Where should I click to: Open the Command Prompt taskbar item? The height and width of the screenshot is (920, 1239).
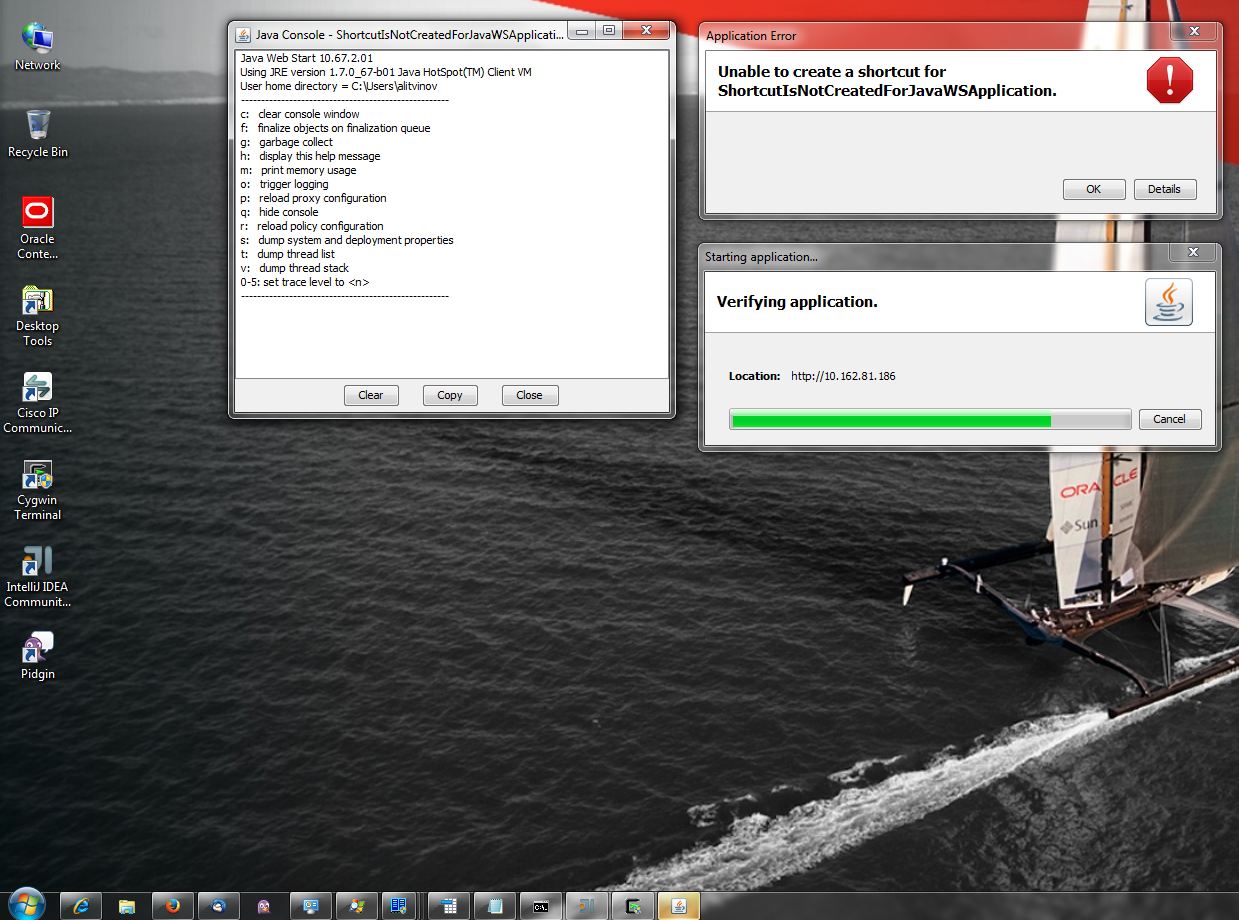coord(541,906)
